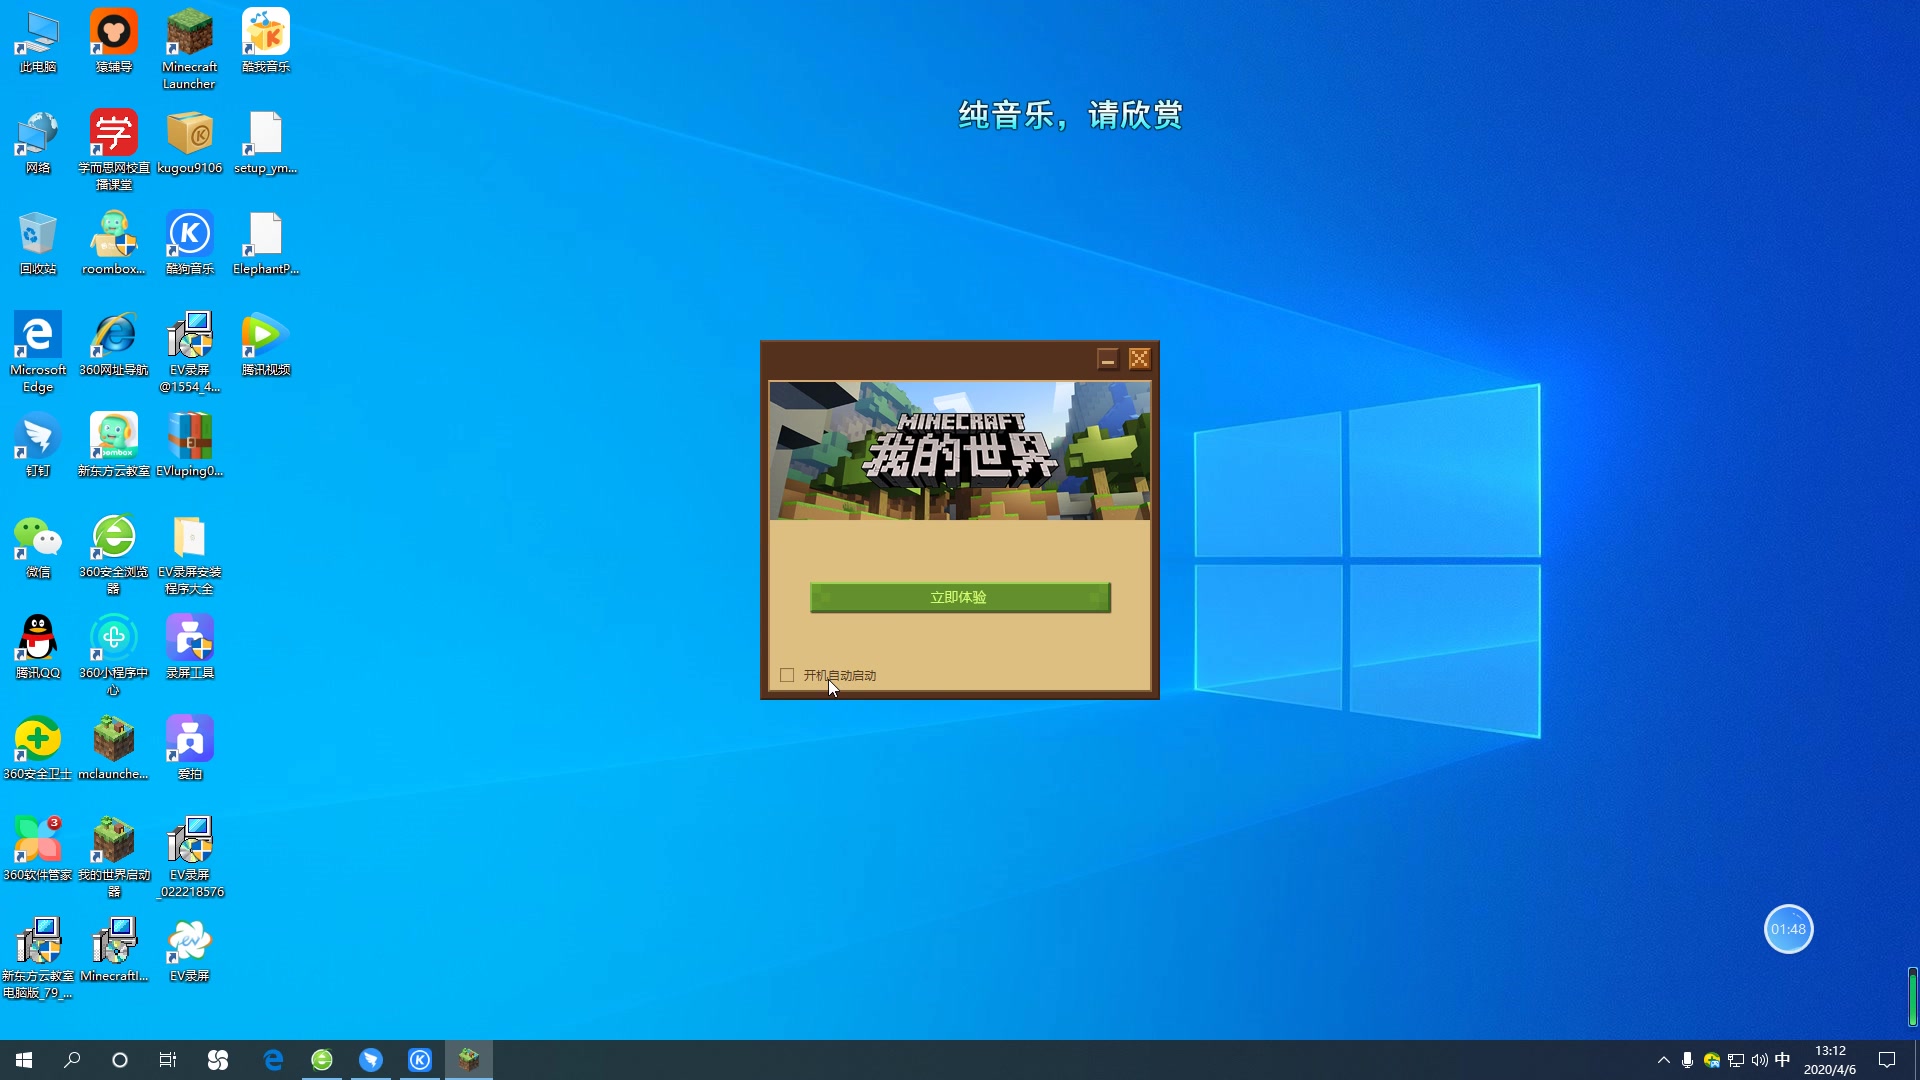This screenshot has height=1080, width=1920.
Task: Switch to 钉钉 on taskbar
Action: 371,1060
